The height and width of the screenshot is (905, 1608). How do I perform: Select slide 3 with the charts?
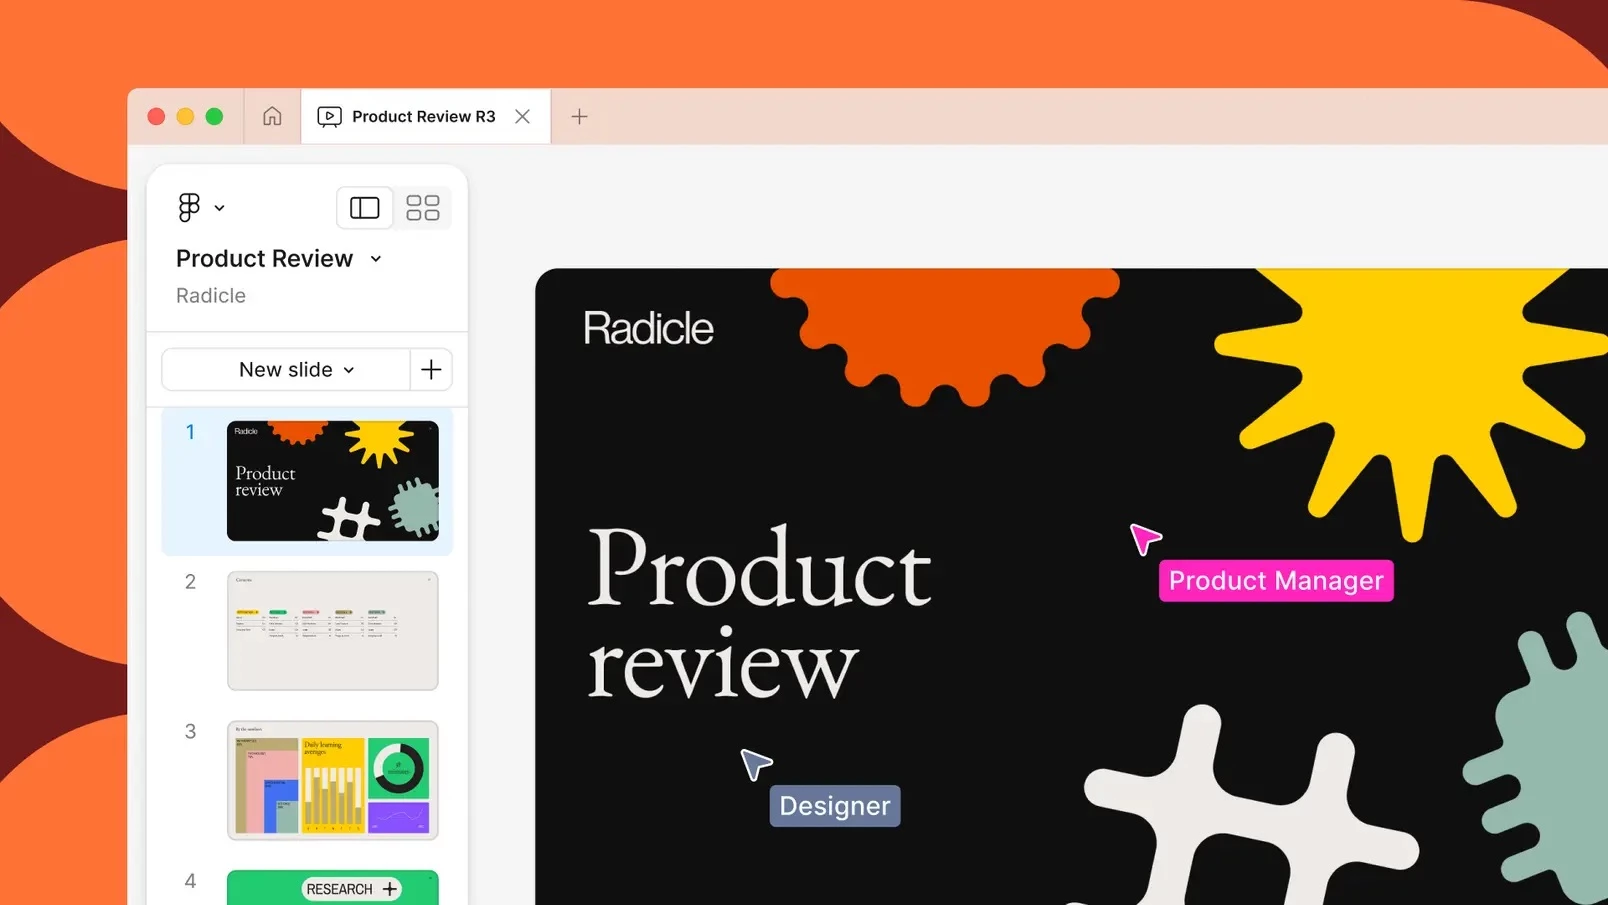tap(332, 781)
